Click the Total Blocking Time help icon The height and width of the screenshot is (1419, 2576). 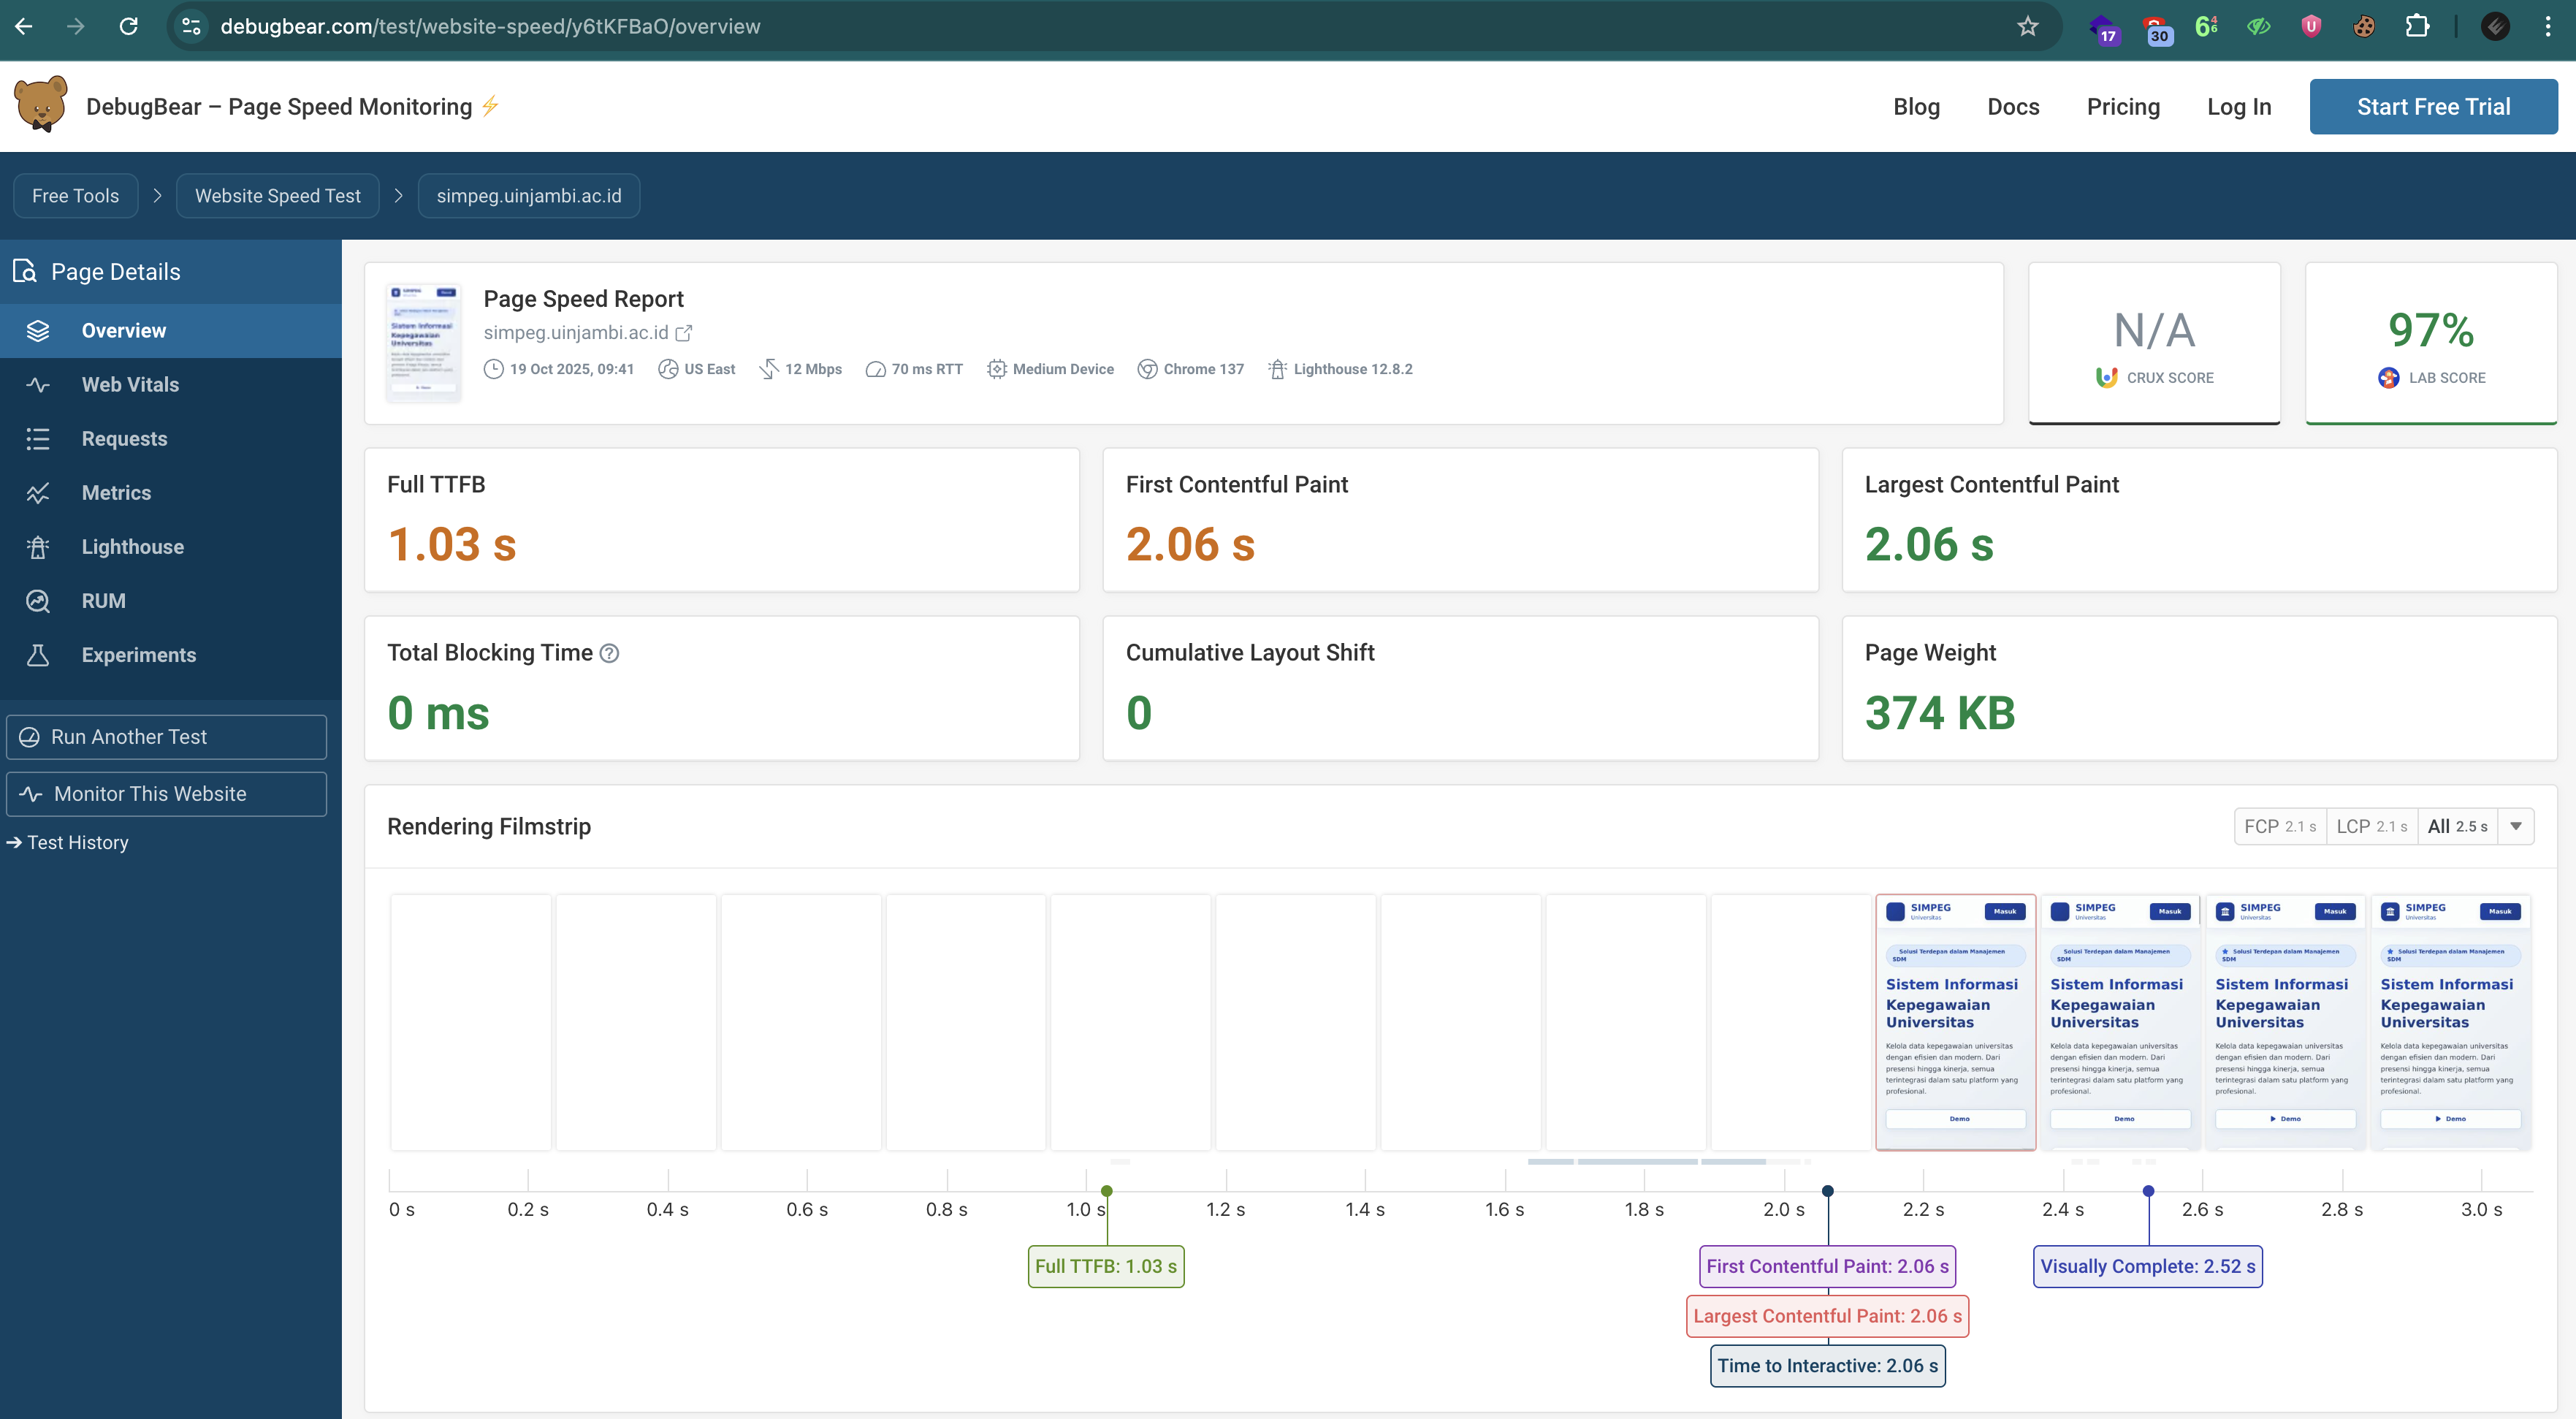click(x=609, y=653)
